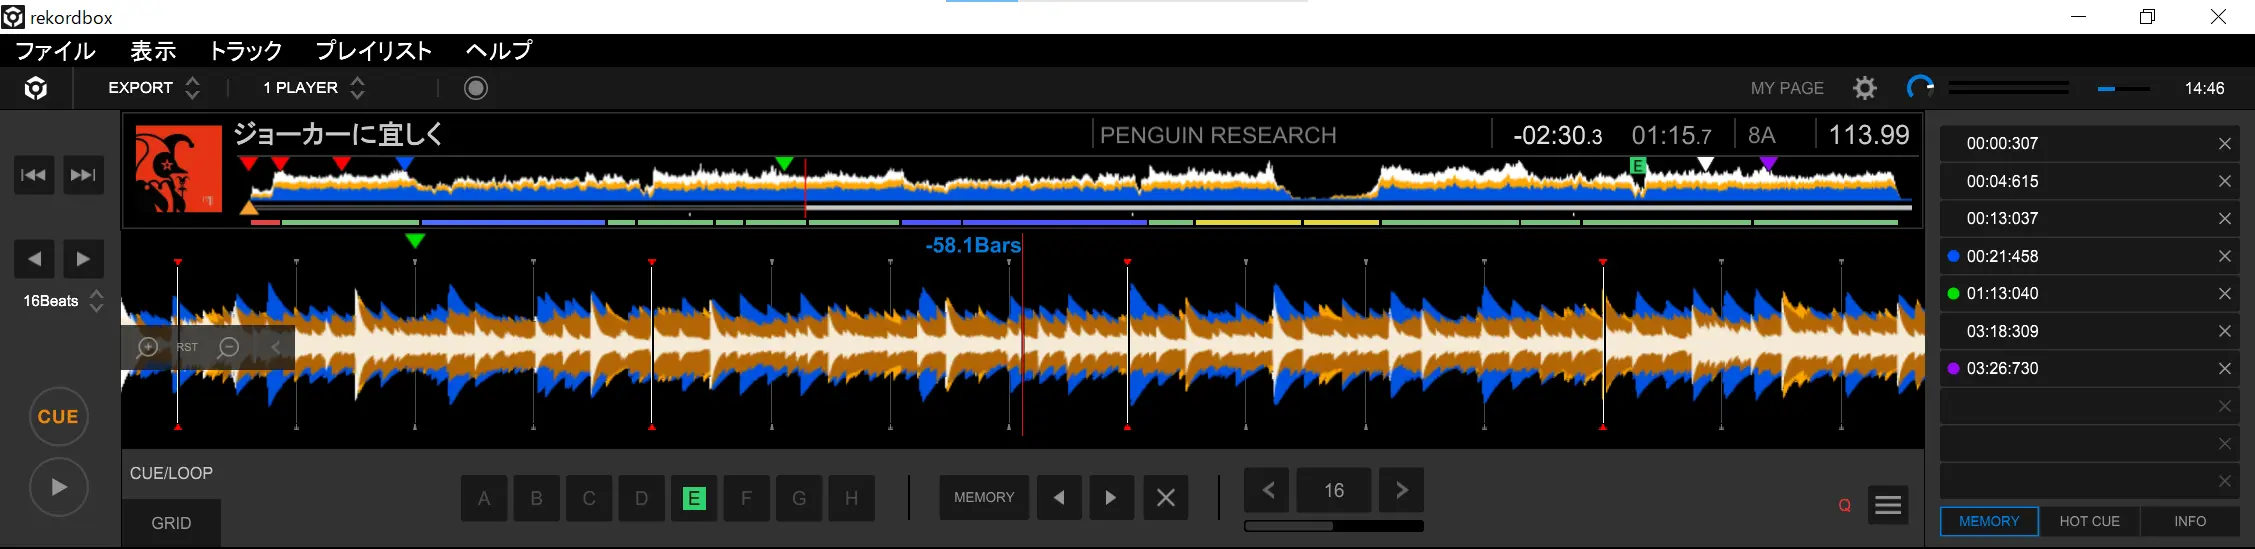Select the CUE/LOOP panel tab

[171, 473]
